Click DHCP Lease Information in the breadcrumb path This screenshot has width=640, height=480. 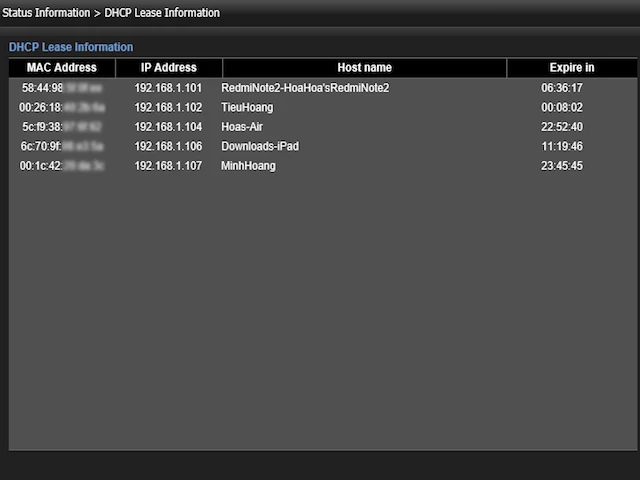tap(162, 13)
